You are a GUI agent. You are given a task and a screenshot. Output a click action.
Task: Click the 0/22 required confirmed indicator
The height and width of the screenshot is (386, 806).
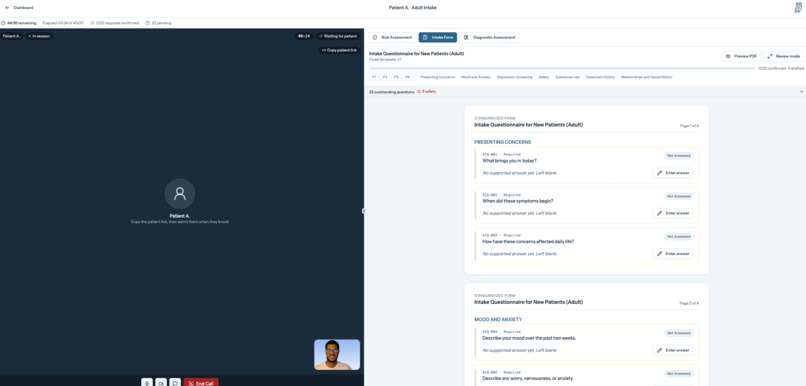tap(115, 23)
